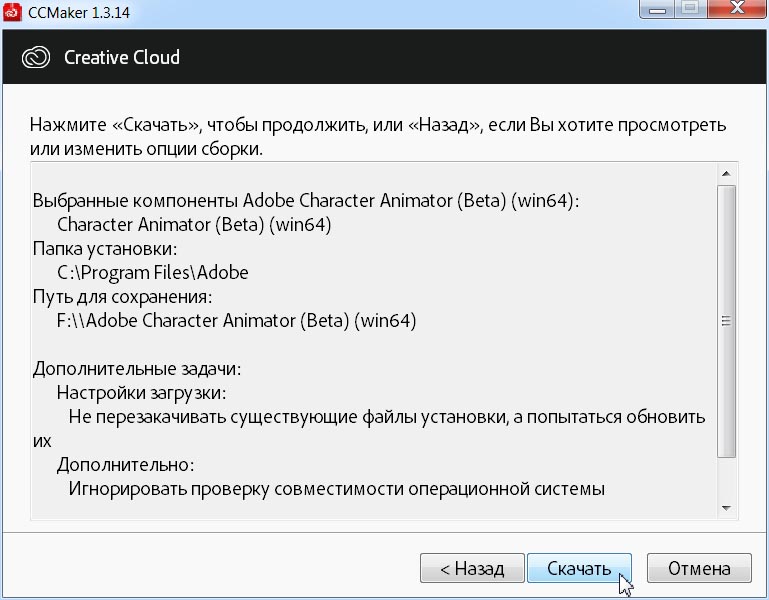Screen dimensions: 769x600
Task: Click the Creative Cloud logo in header
Action: click(x=37, y=57)
